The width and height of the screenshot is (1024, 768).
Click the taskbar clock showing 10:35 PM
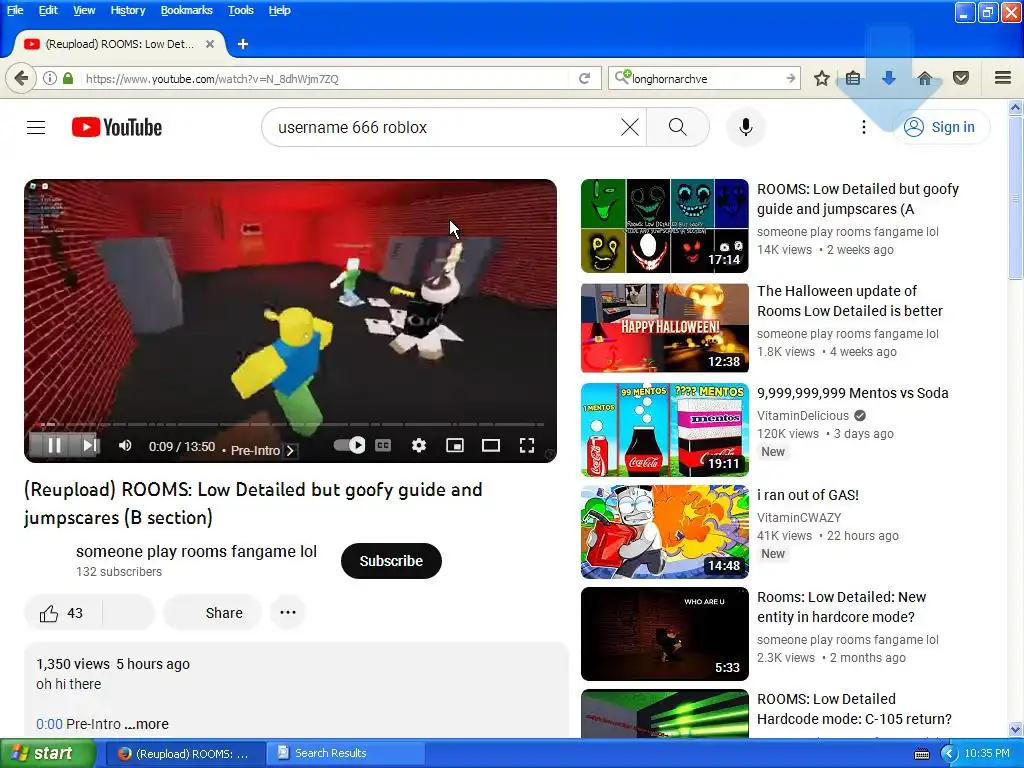click(x=987, y=754)
